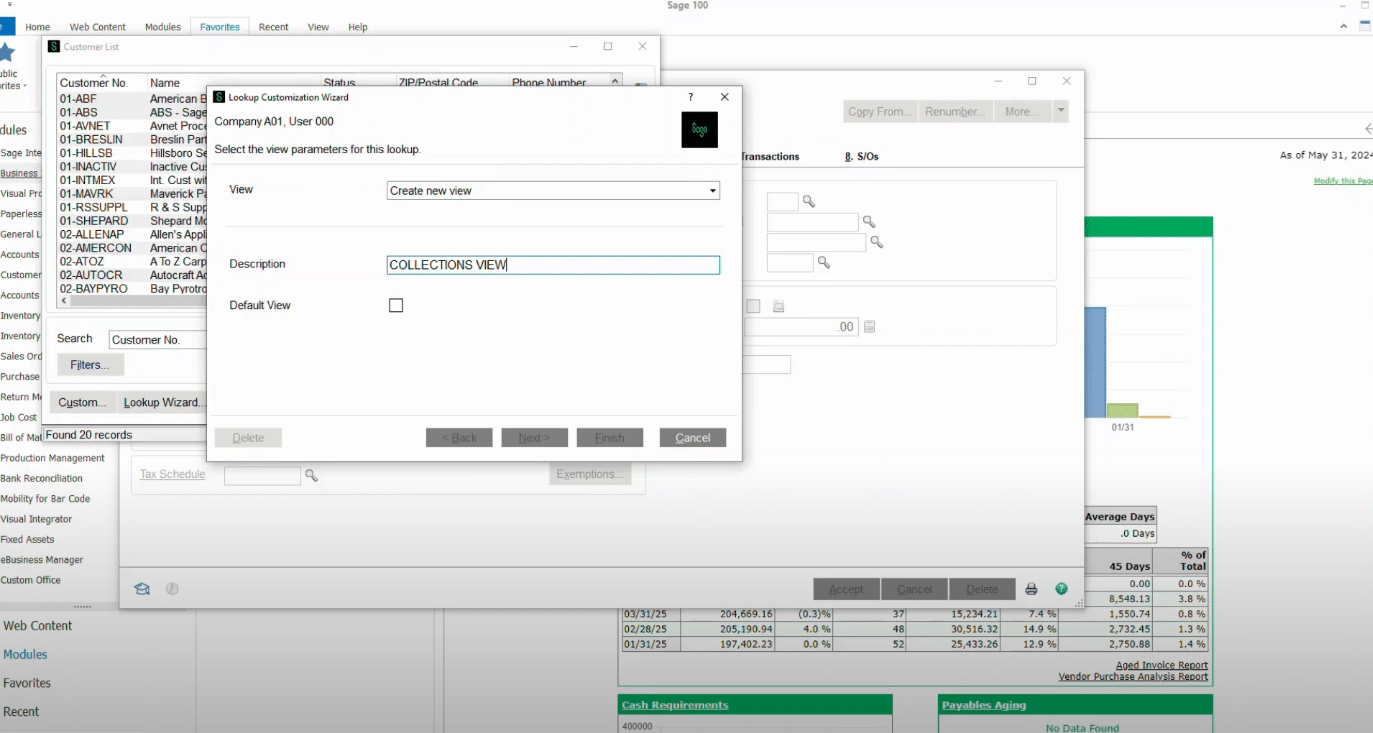The width and height of the screenshot is (1373, 733).
Task: Open the Favorites menu in the menu bar
Action: (219, 27)
